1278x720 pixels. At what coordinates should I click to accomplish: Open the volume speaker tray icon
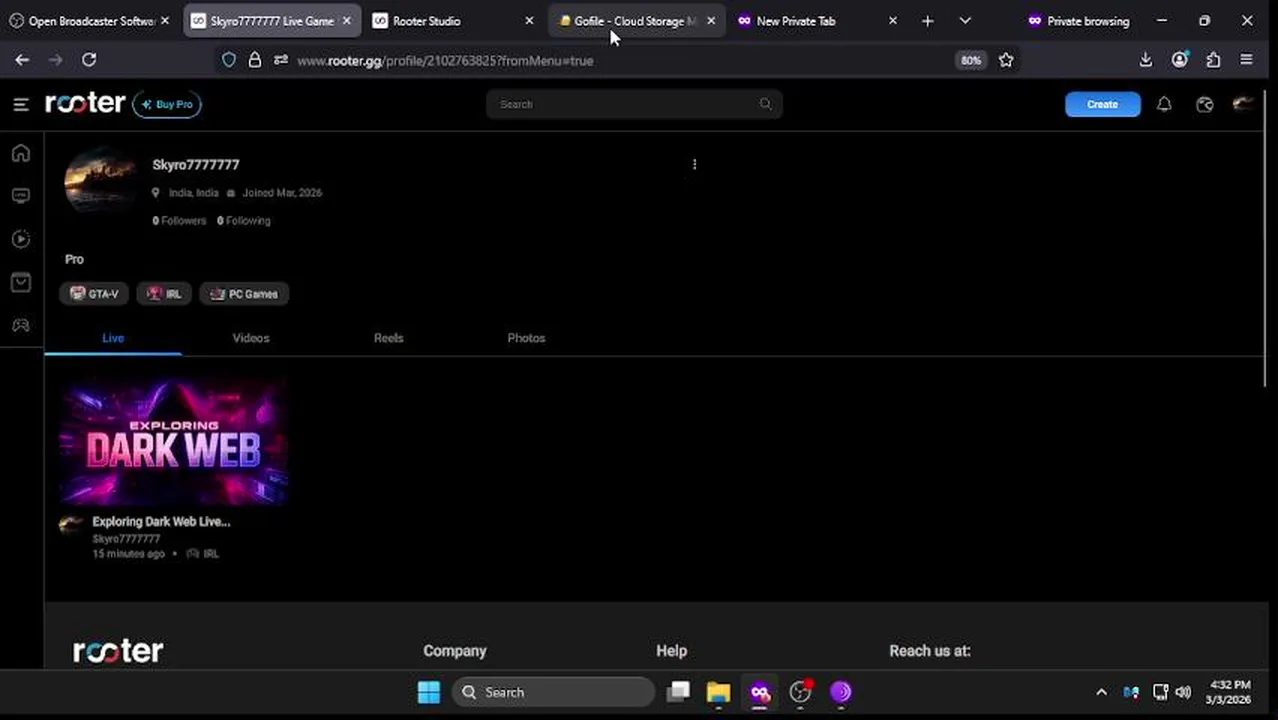tap(1183, 692)
